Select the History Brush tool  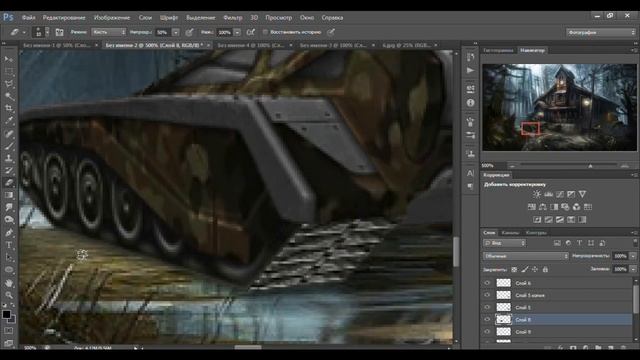tap(9, 171)
